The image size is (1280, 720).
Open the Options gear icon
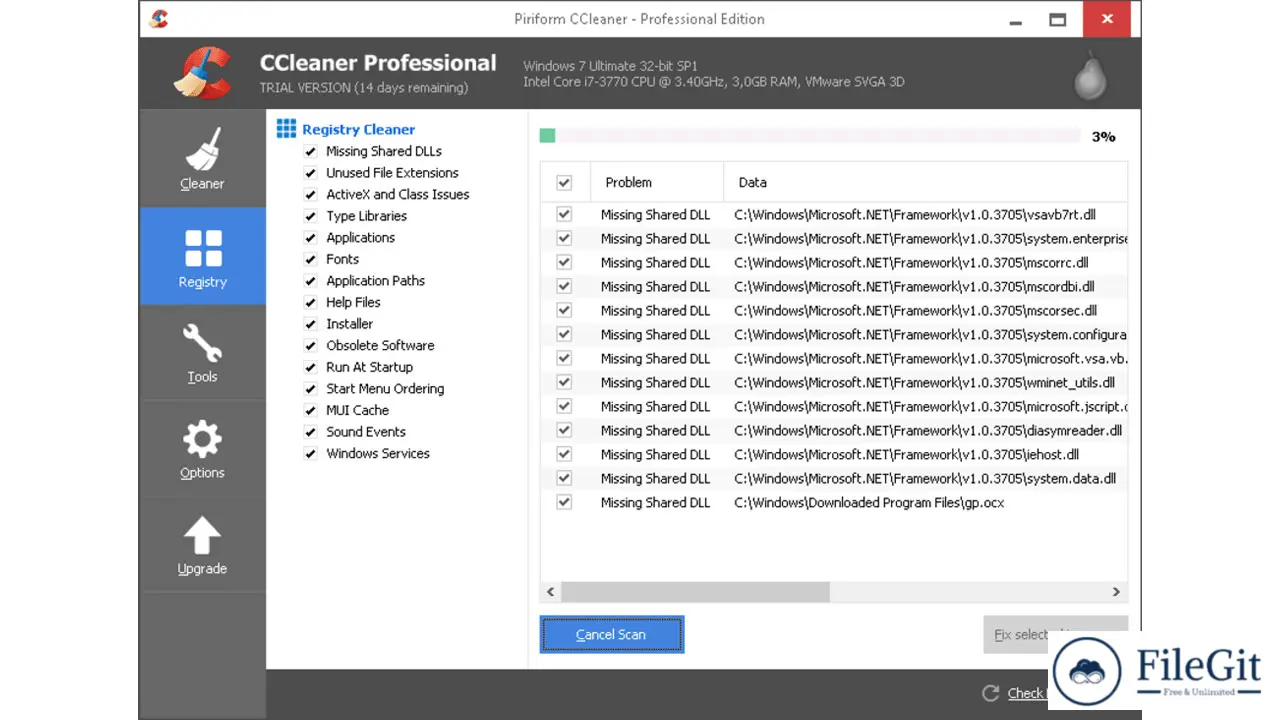(202, 440)
